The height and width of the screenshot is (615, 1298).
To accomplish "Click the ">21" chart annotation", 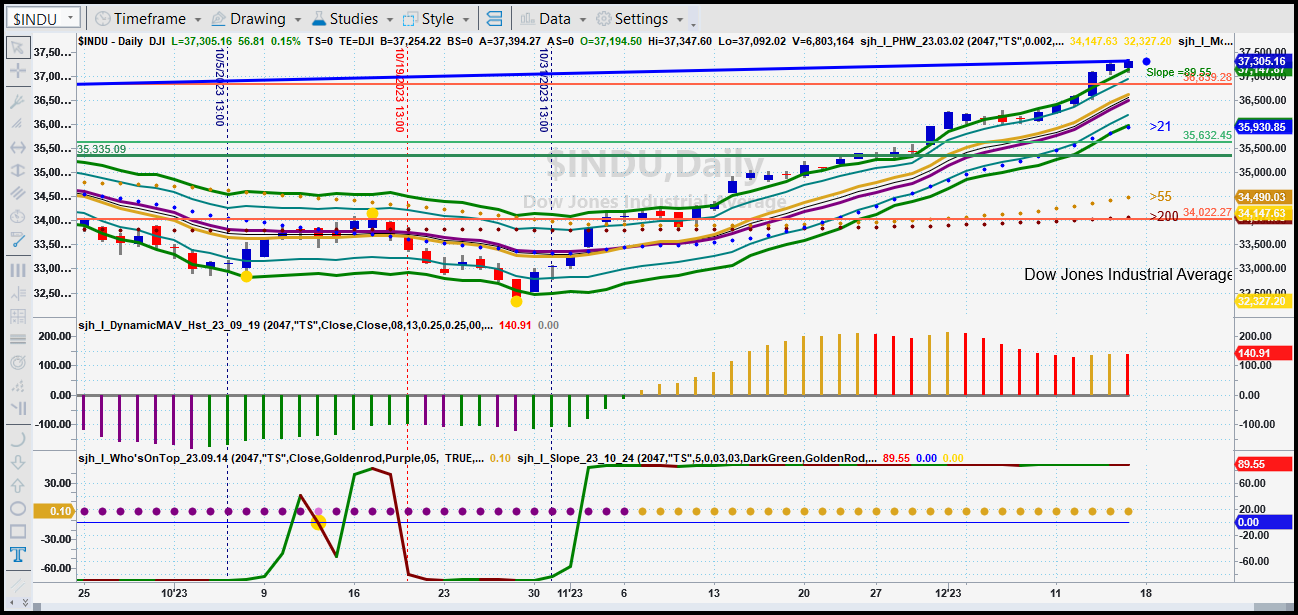I will [x=1160, y=127].
